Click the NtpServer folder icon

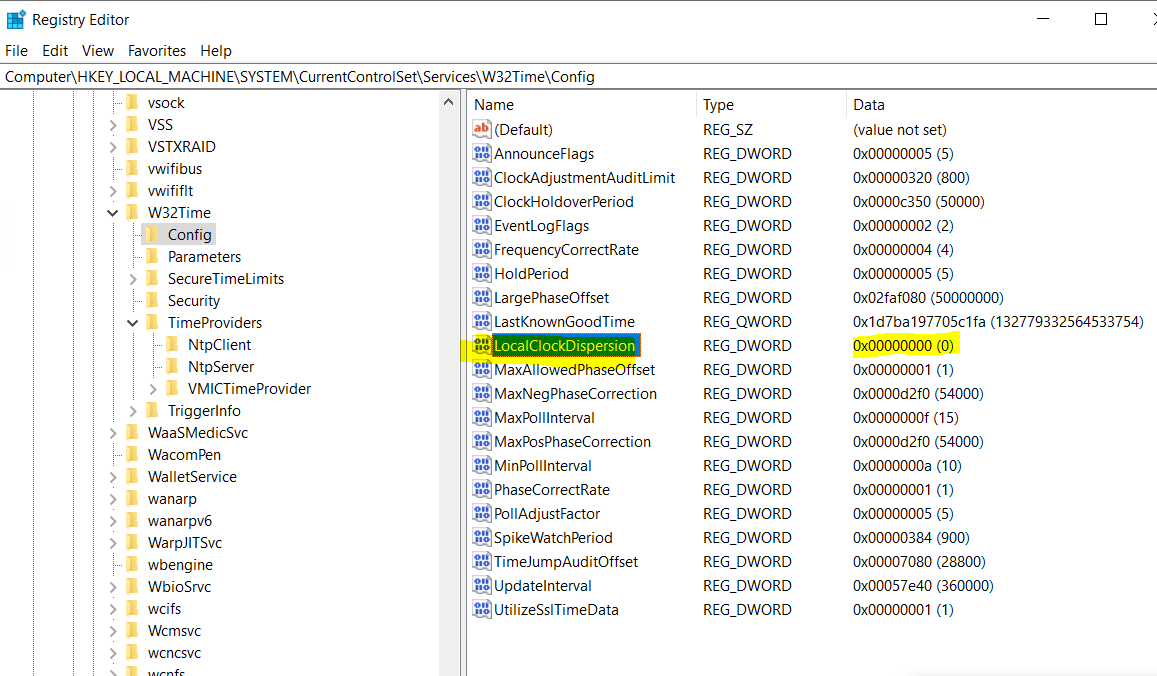[173, 367]
